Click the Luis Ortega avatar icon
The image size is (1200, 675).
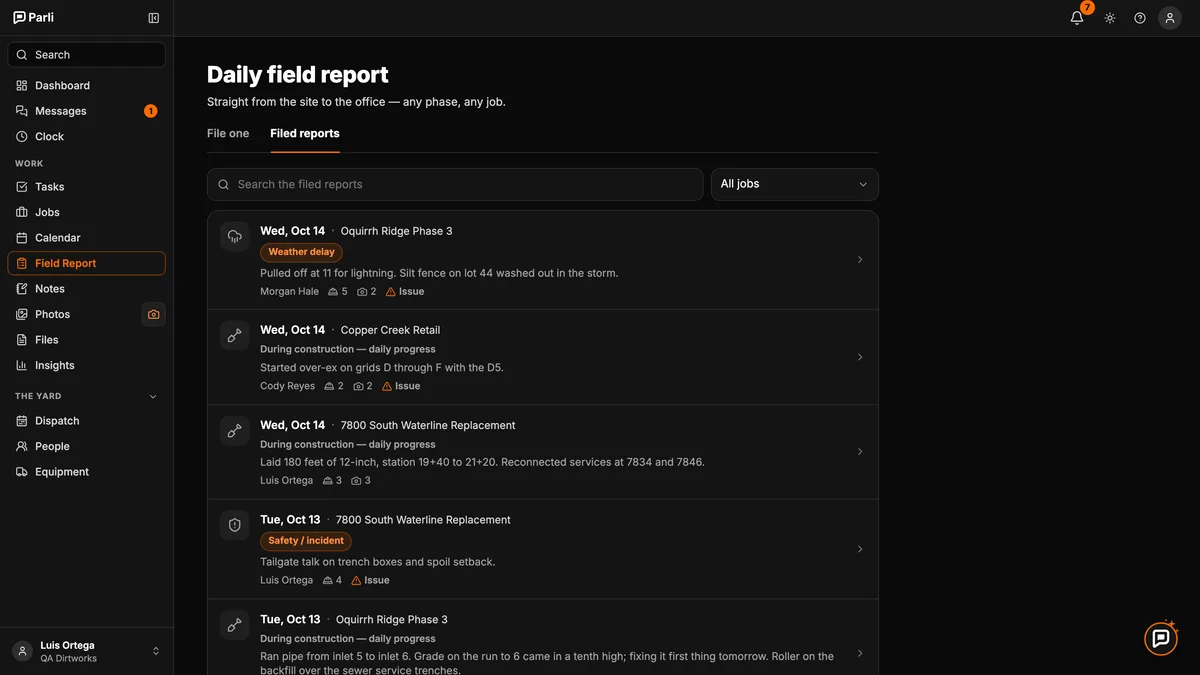tap(22, 651)
